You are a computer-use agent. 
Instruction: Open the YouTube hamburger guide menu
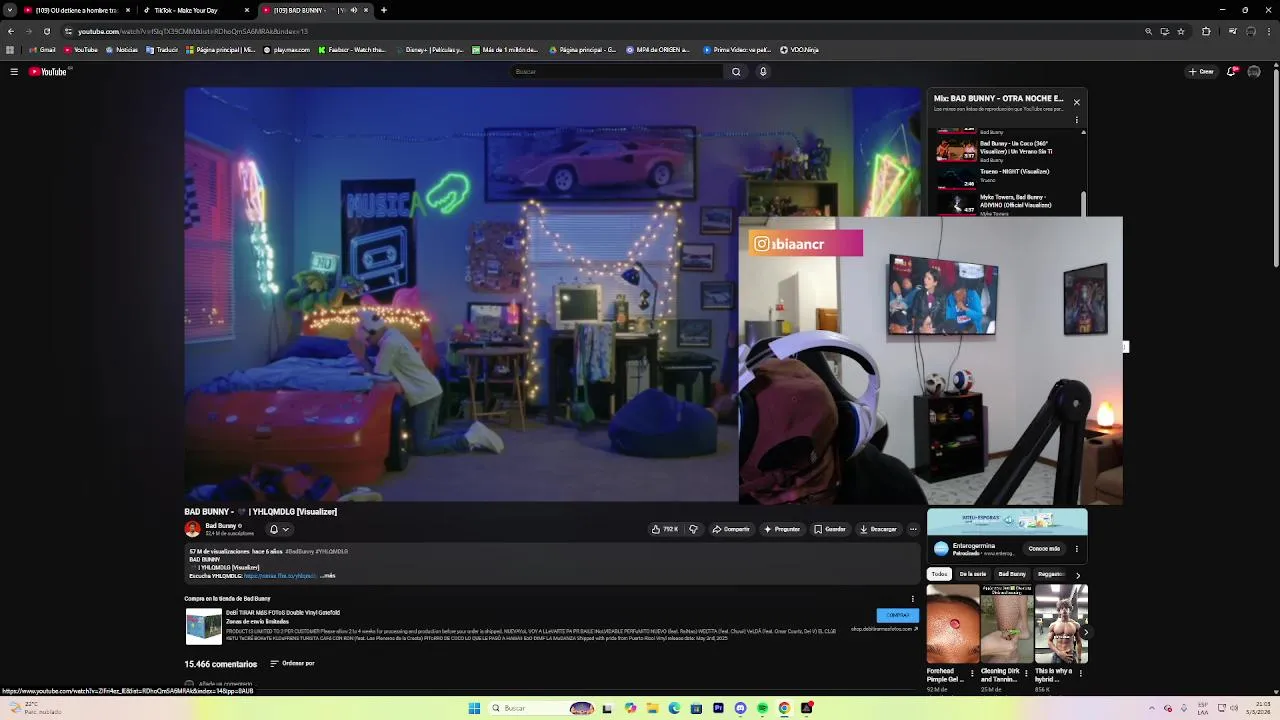pyautogui.click(x=14, y=72)
